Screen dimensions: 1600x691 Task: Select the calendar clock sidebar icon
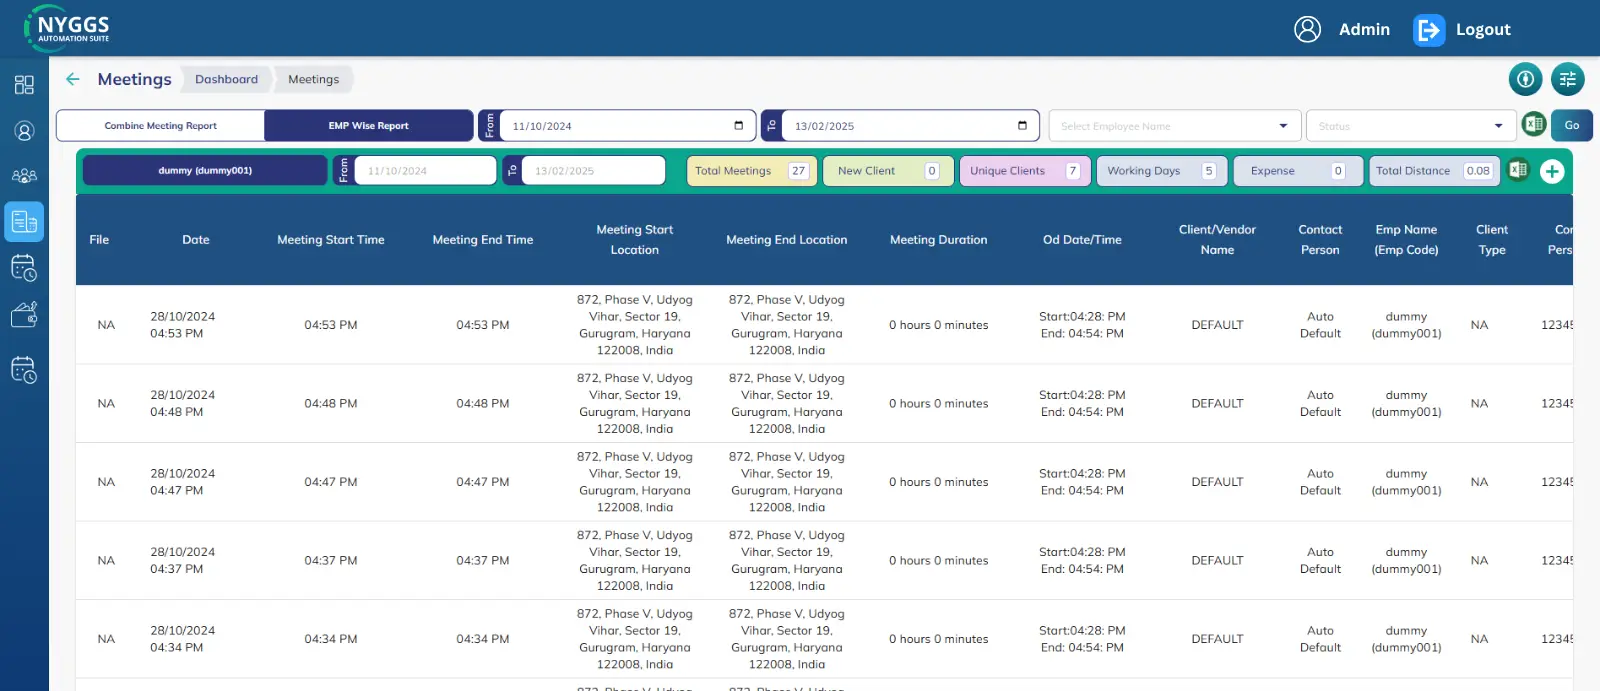tap(24, 268)
